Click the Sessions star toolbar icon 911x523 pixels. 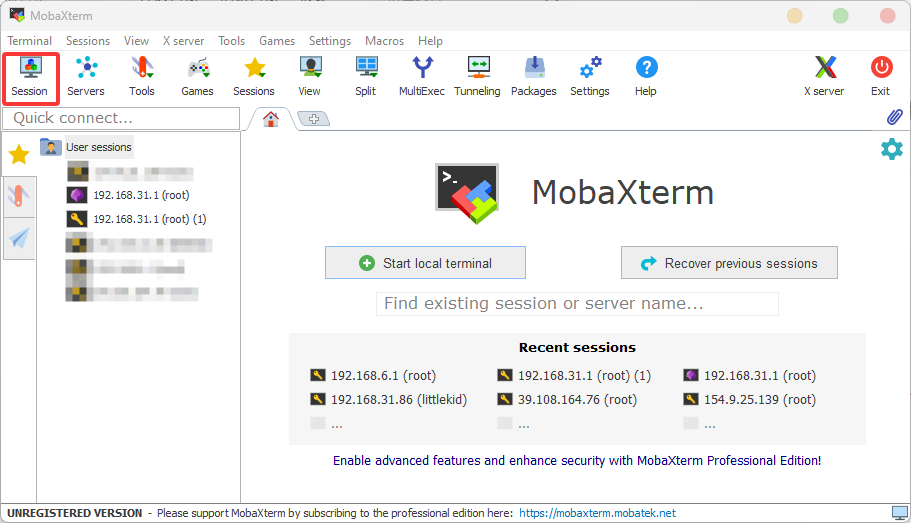point(254,78)
